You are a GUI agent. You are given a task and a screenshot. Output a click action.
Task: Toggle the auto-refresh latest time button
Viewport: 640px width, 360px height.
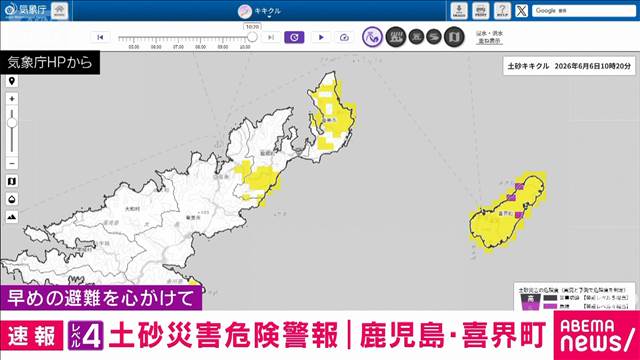(x=294, y=37)
